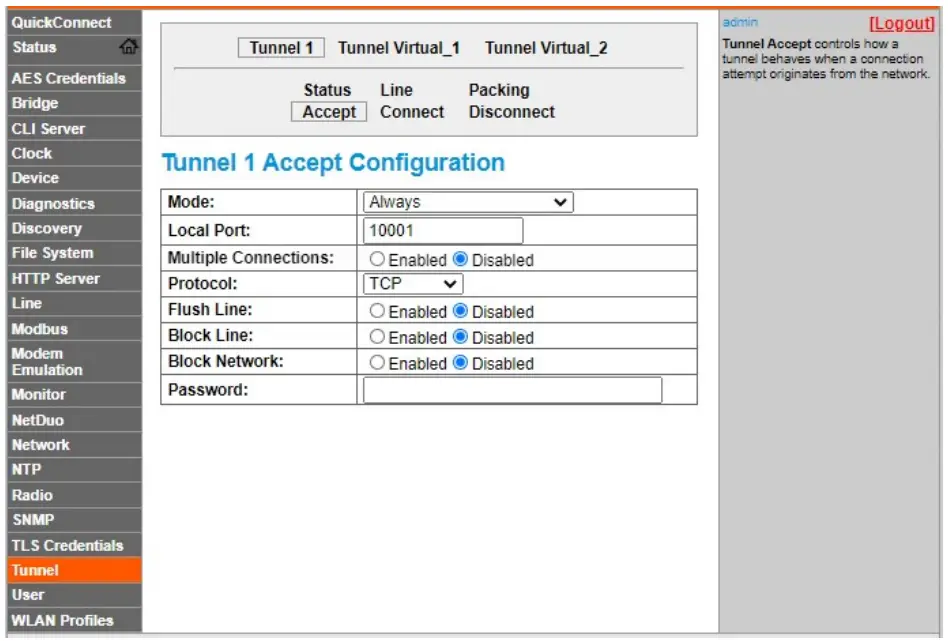
Task: Select the highlighted Tunnel sidebar item
Action: 74,570
